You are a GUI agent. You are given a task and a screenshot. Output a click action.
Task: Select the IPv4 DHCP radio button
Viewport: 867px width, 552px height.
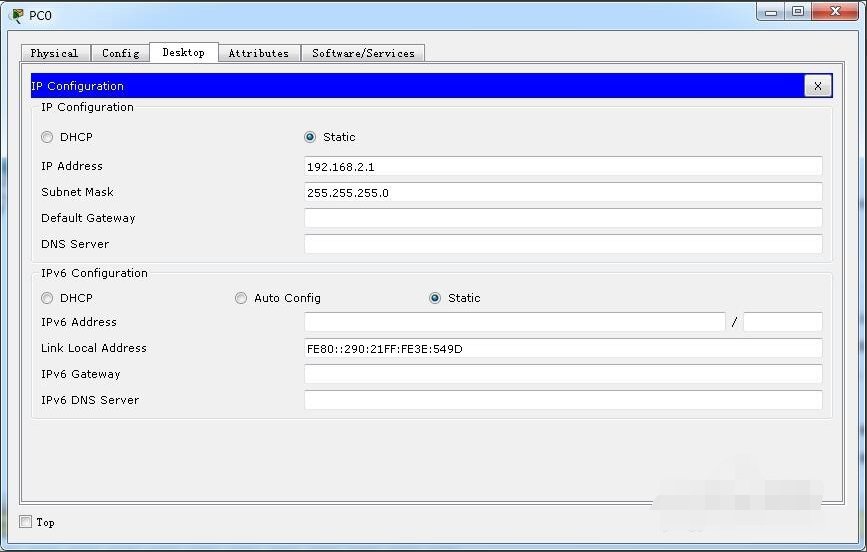47,137
